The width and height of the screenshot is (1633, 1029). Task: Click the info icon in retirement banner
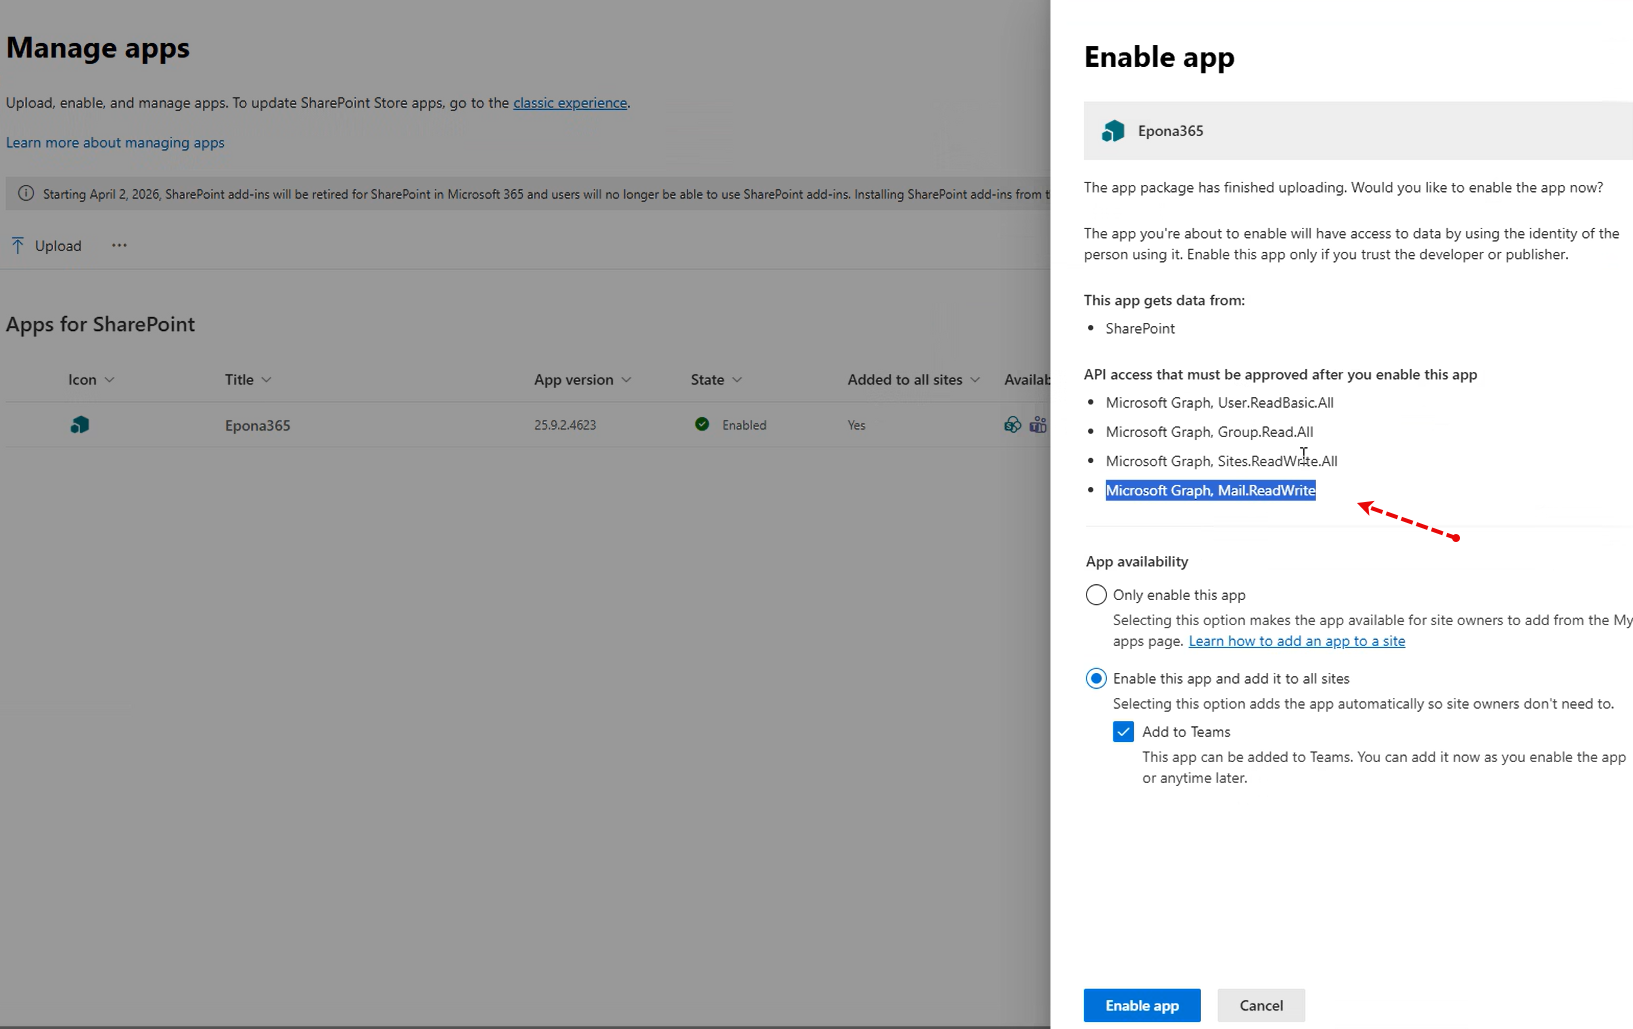[26, 194]
